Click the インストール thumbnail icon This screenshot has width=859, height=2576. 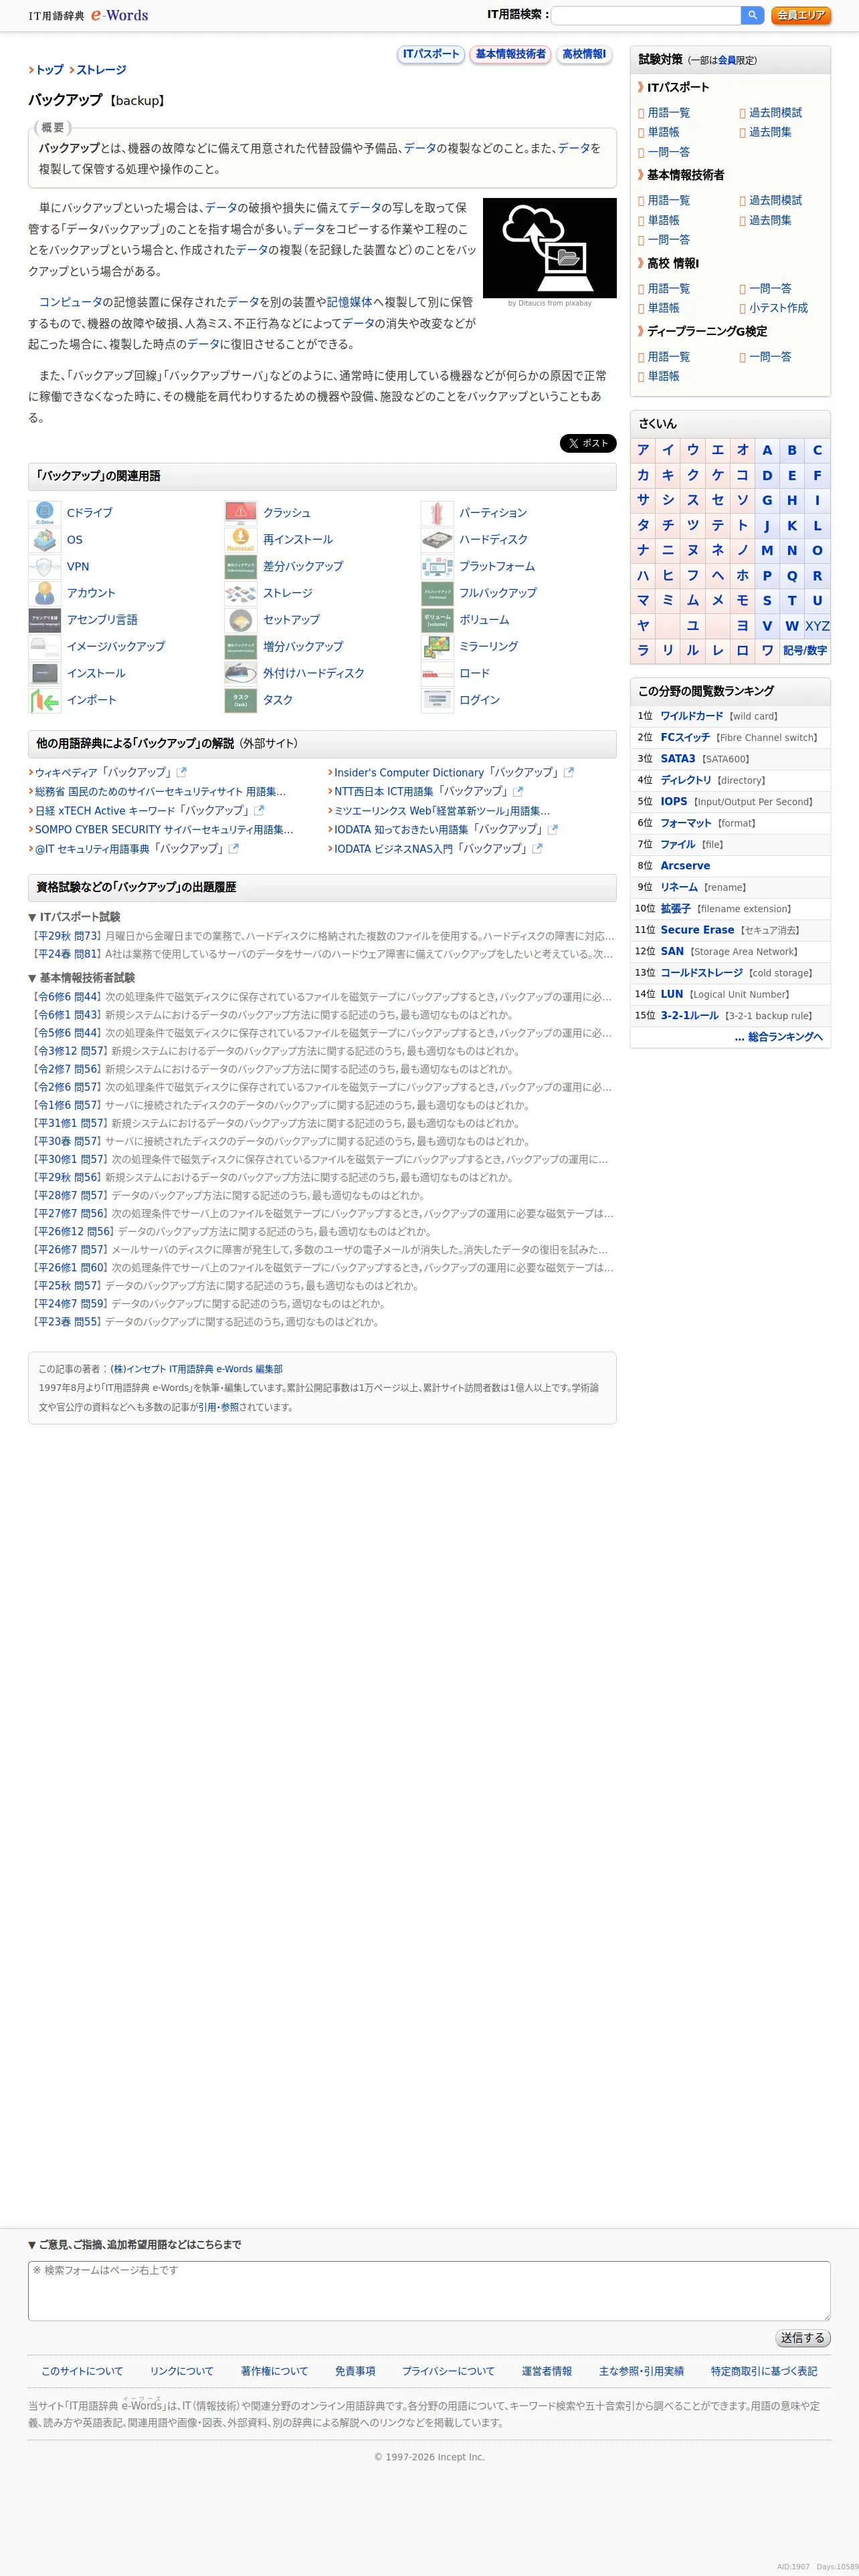[44, 674]
